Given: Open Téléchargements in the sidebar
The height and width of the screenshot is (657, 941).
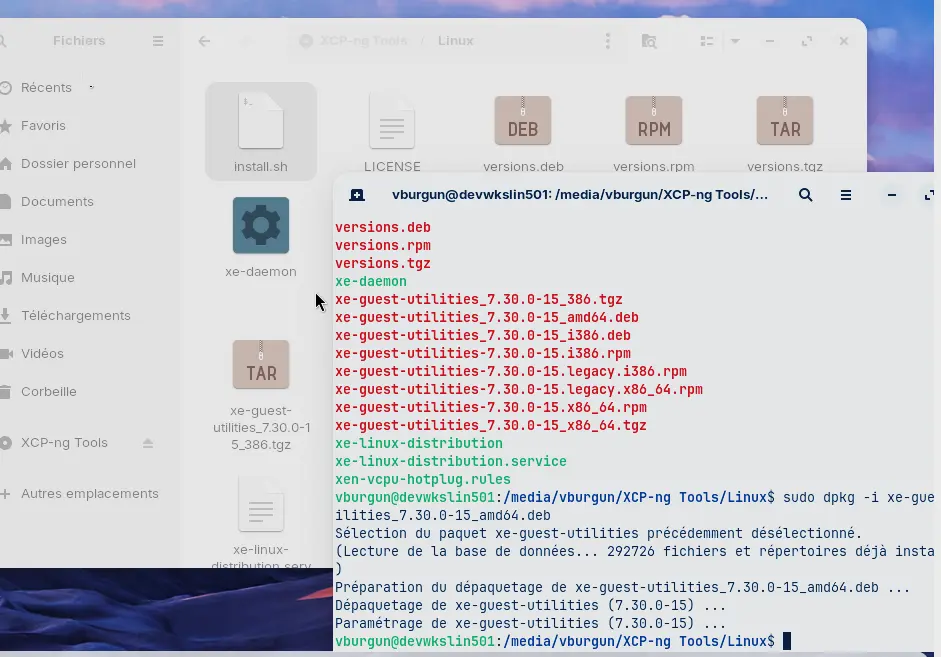Looking at the screenshot, I should [x=76, y=316].
